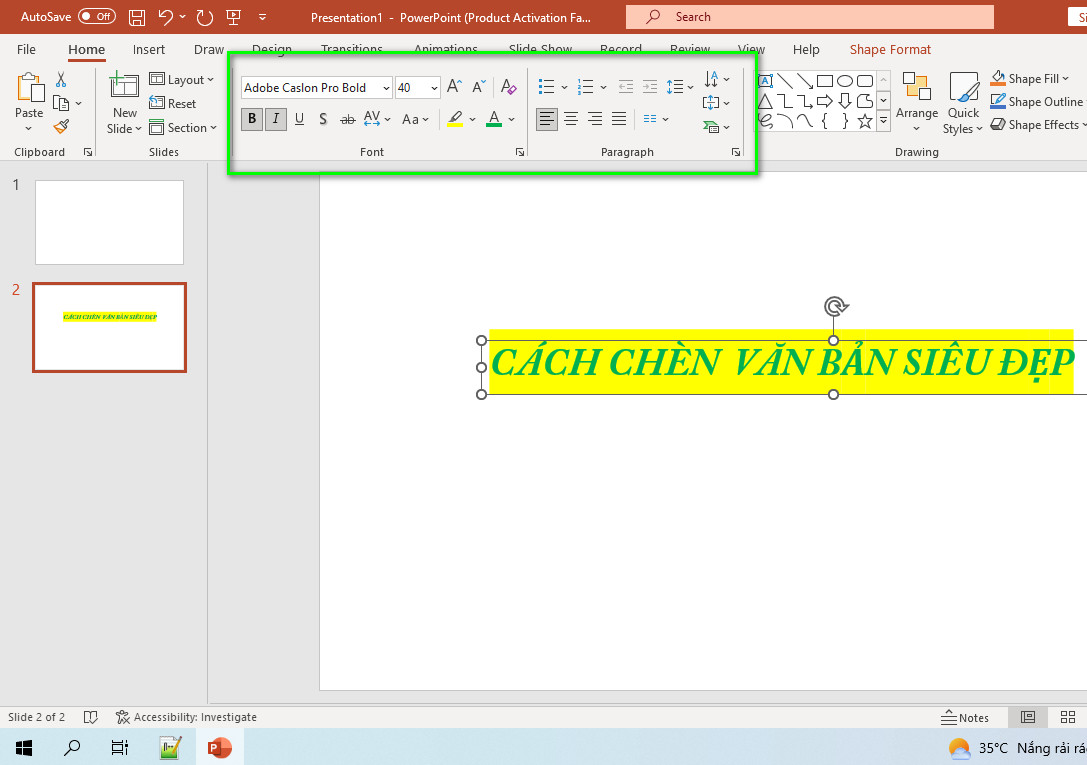The width and height of the screenshot is (1087, 765).
Task: Click the Save icon in title bar
Action: click(137, 17)
